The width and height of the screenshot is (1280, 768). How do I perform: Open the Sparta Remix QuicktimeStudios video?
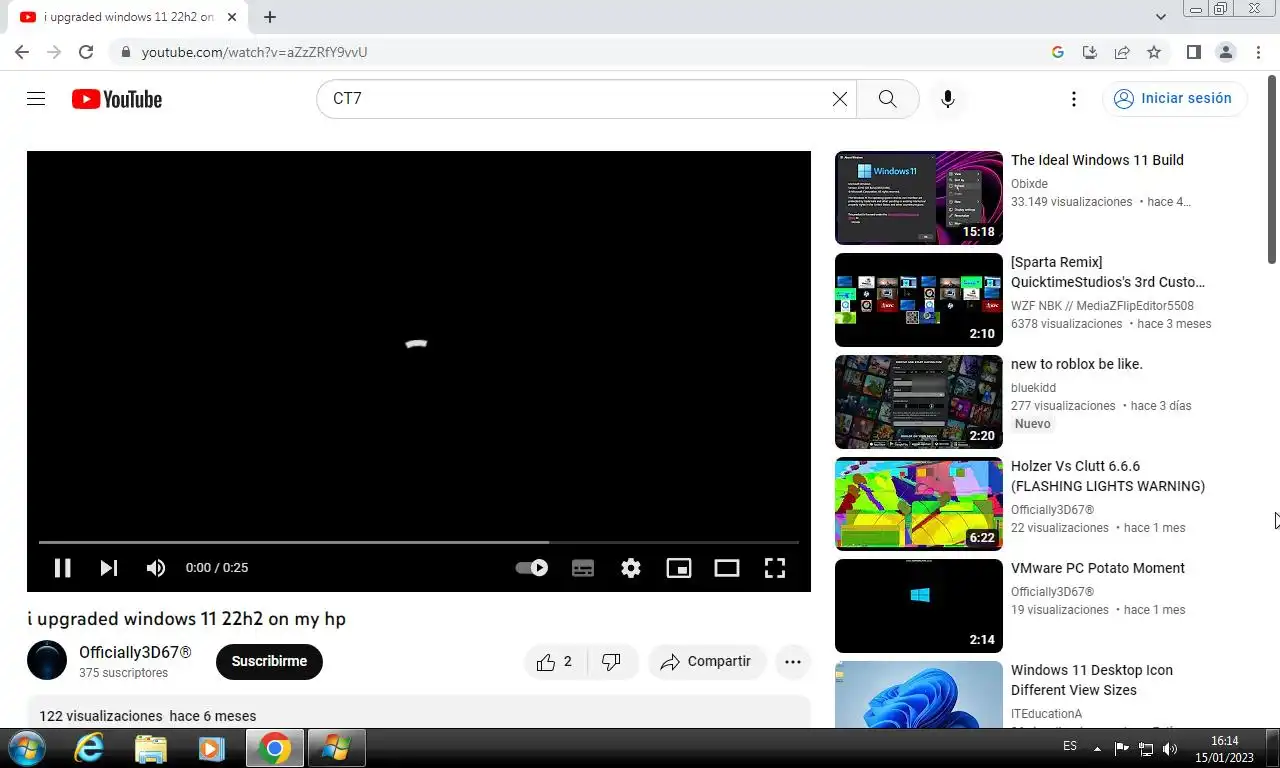point(1108,272)
